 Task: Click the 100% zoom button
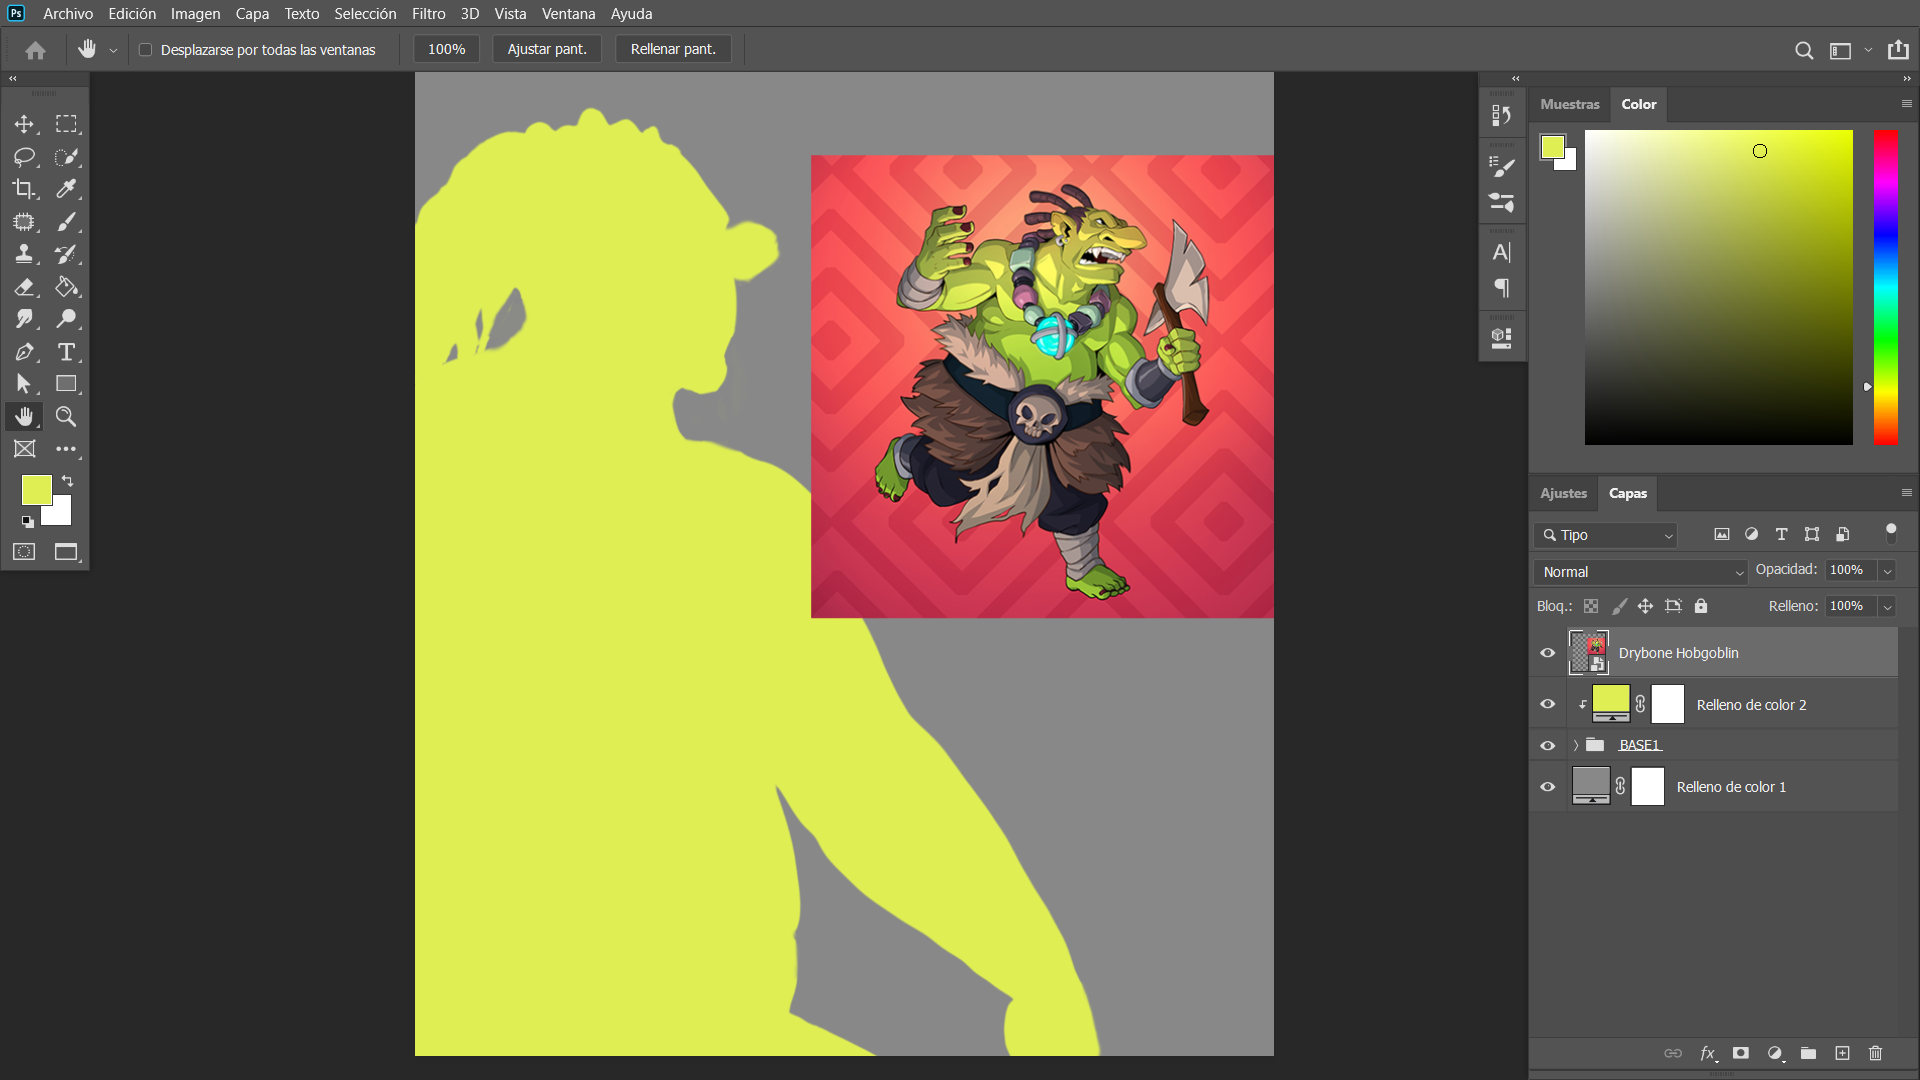(x=446, y=49)
